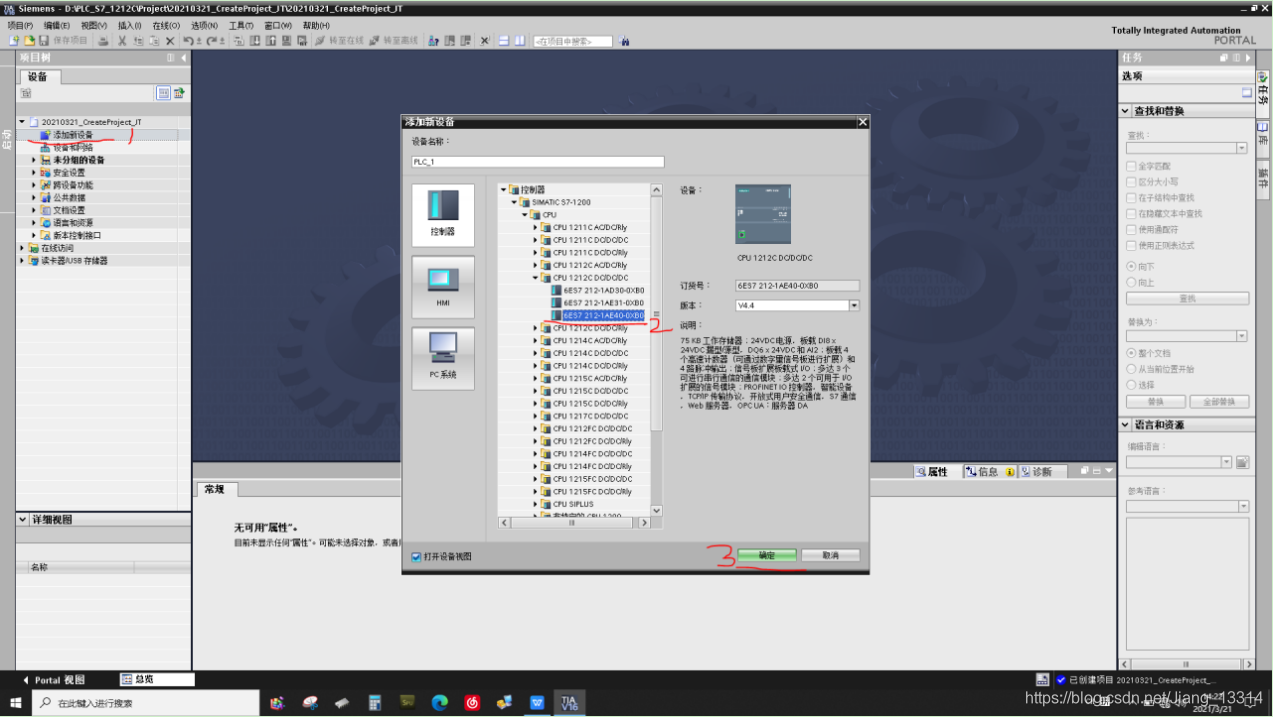Screen dimensions: 1273x717
Task: Click the binoculars search icon in toolbar
Action: click(x=625, y=41)
